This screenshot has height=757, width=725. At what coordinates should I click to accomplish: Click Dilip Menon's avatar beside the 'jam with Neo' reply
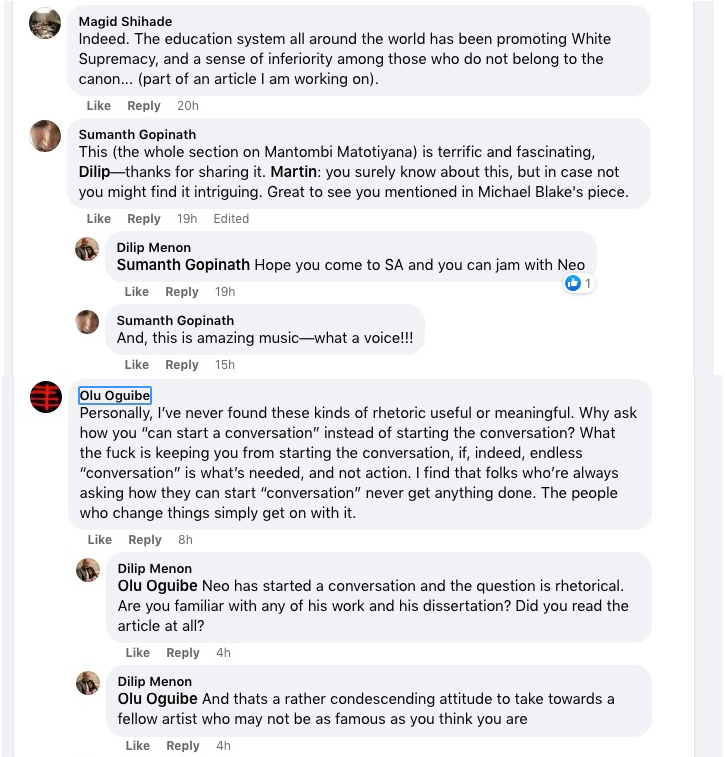click(87, 248)
